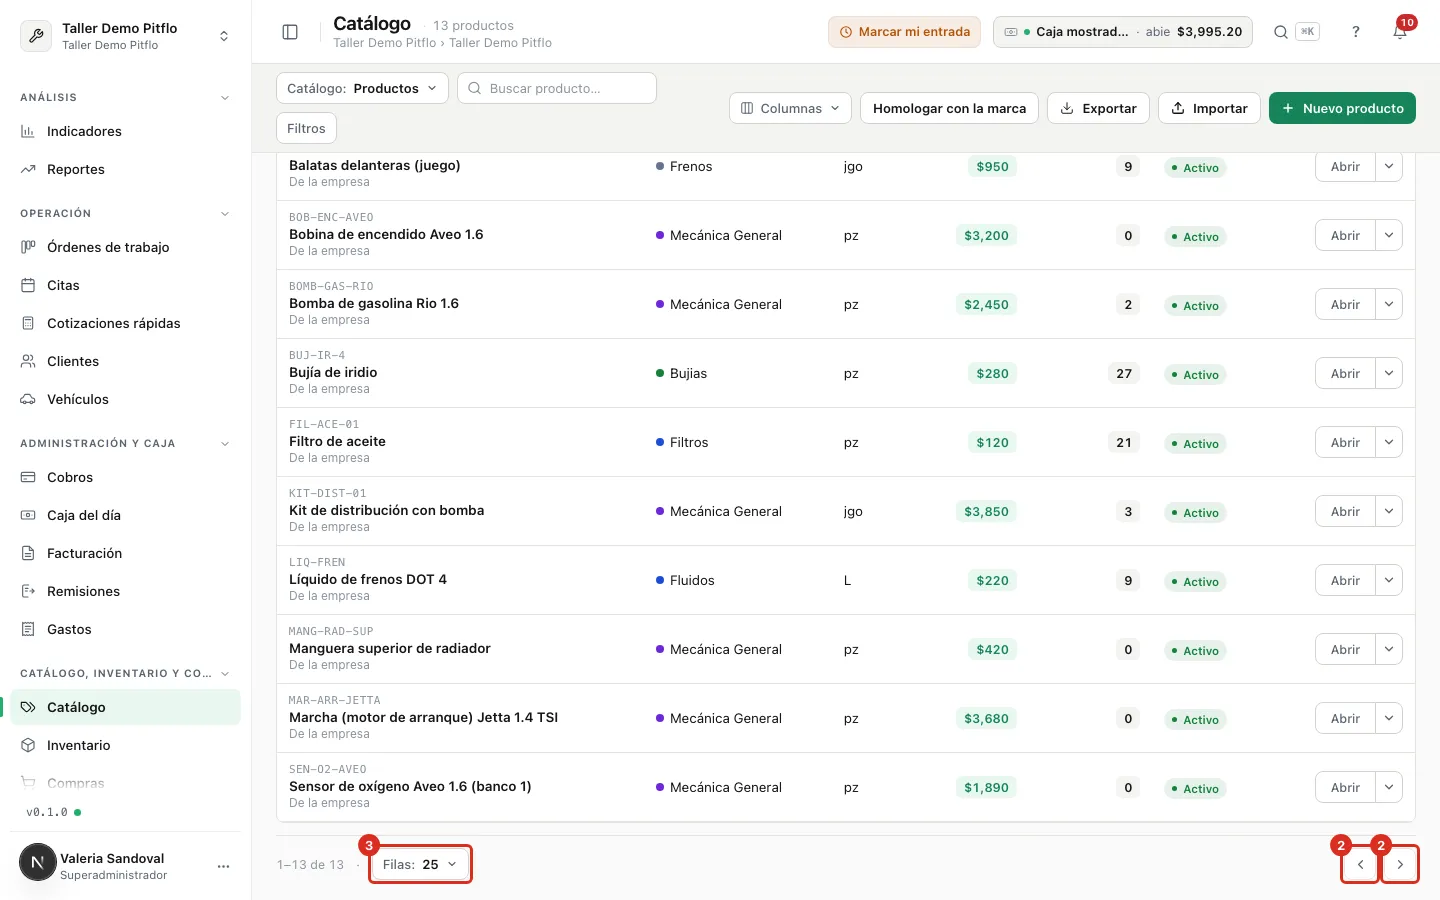Open Vehículos section
The width and height of the screenshot is (1440, 900).
(125, 399)
